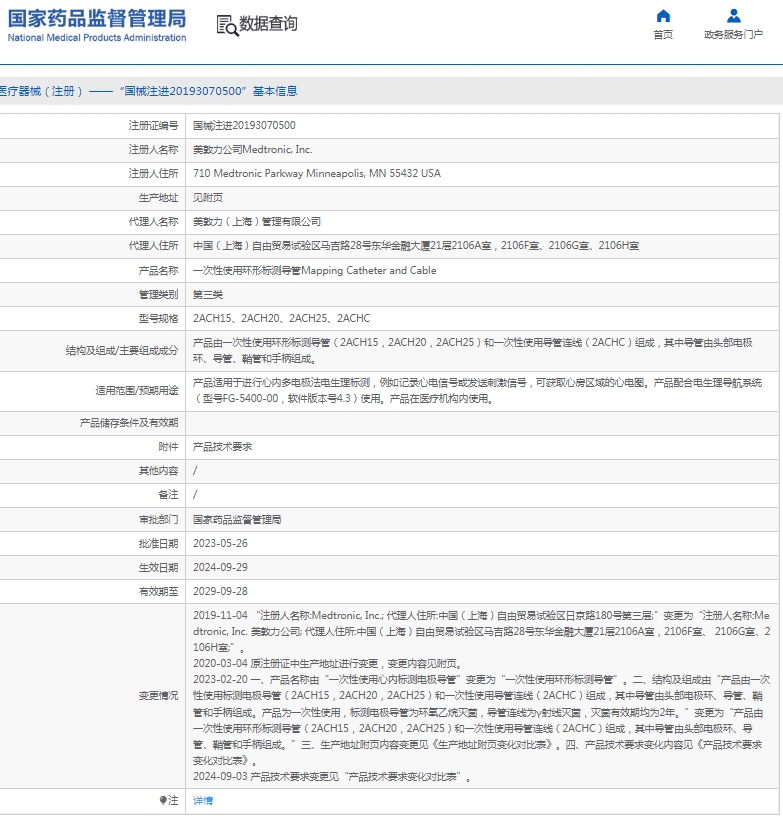Select address 710 Medtronic Parkway Minneapolis
783x821 pixels.
(x=317, y=173)
